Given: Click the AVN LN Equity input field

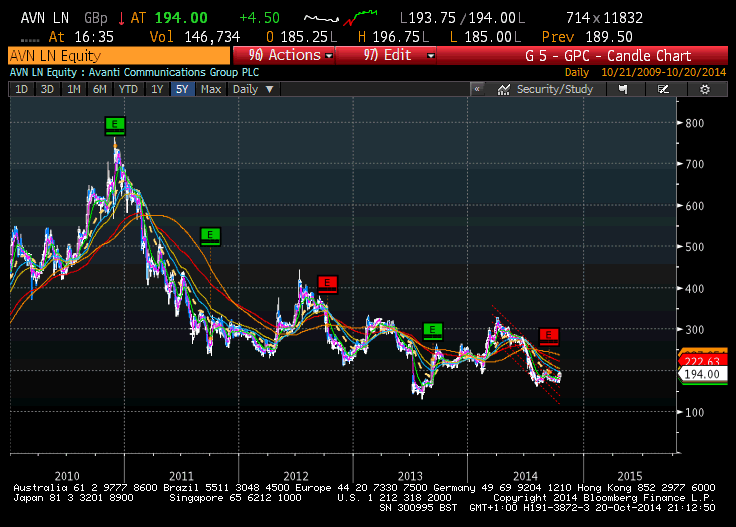Looking at the screenshot, I should pos(119,56).
